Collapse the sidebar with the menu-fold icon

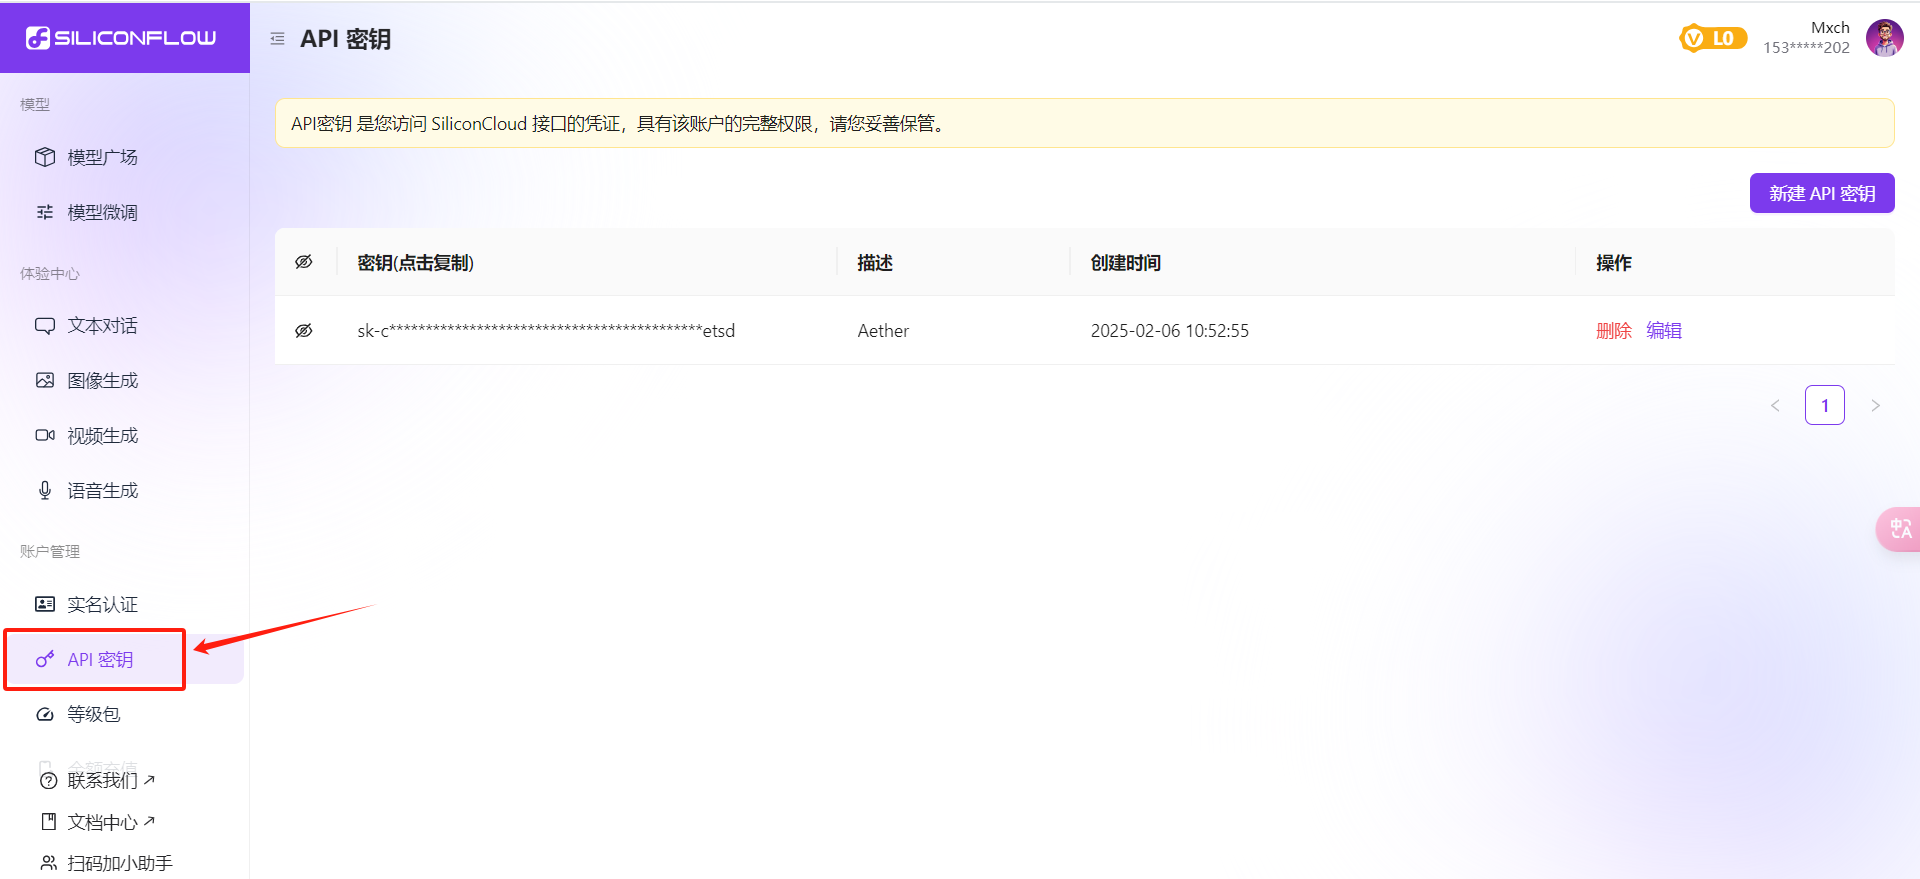[277, 39]
